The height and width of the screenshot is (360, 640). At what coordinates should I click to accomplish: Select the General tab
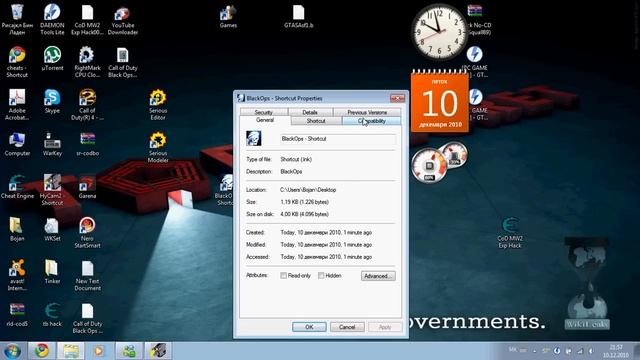[x=265, y=120]
